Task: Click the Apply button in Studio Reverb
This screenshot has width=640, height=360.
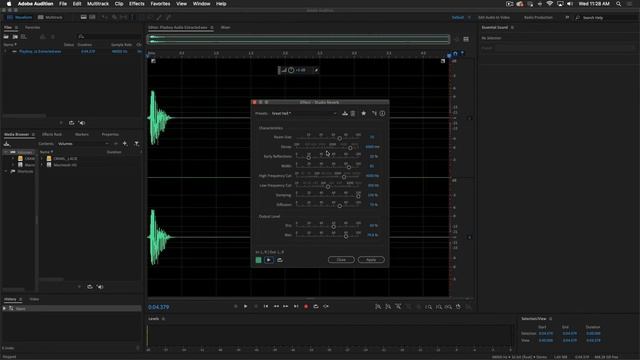Action: [x=371, y=260]
